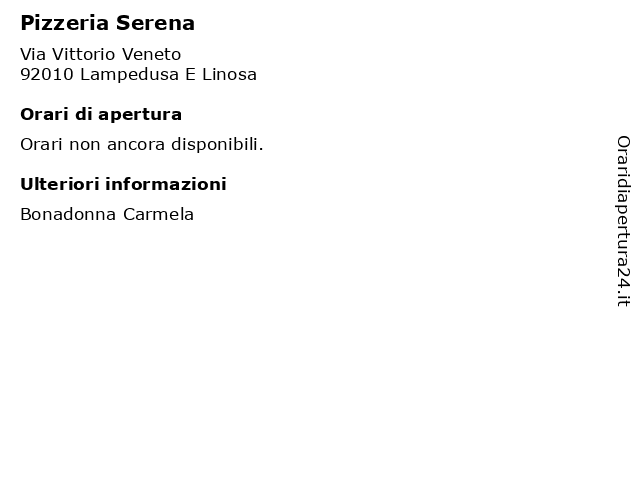Click the word Pizzeria in the title
640x480 pixels.
(x=64, y=23)
